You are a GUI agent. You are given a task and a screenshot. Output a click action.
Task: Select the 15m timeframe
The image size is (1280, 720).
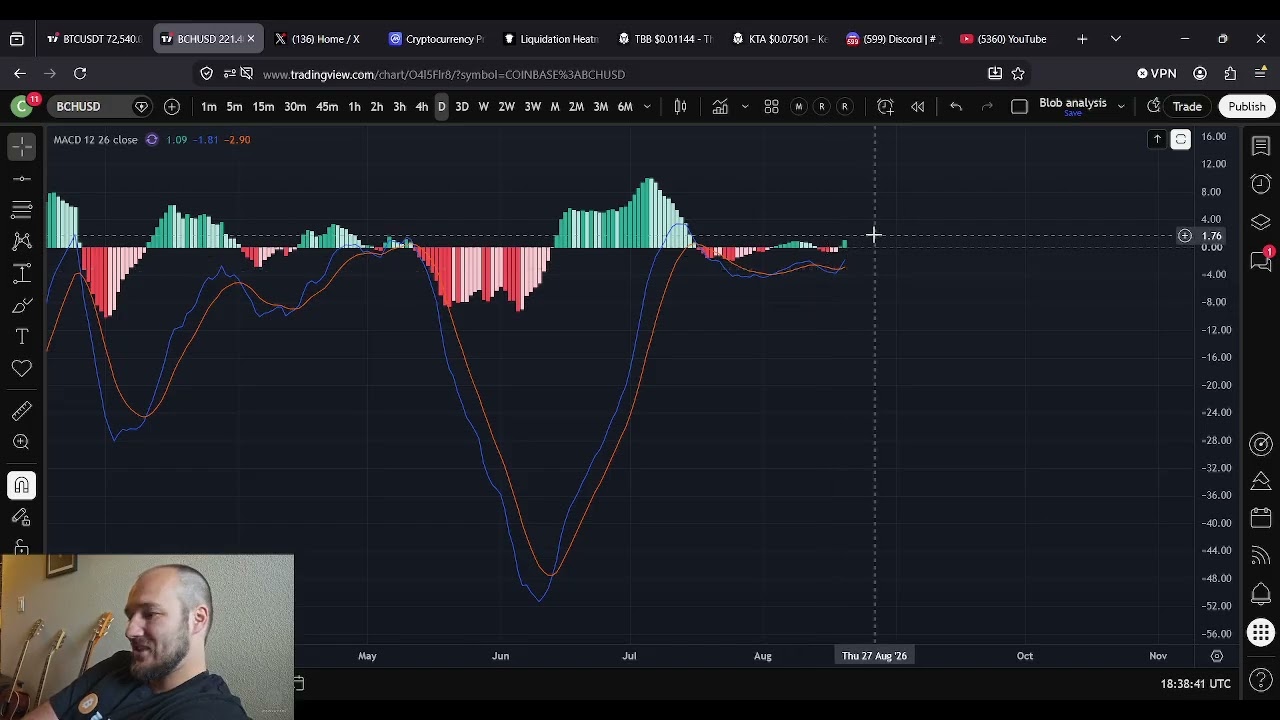(263, 106)
